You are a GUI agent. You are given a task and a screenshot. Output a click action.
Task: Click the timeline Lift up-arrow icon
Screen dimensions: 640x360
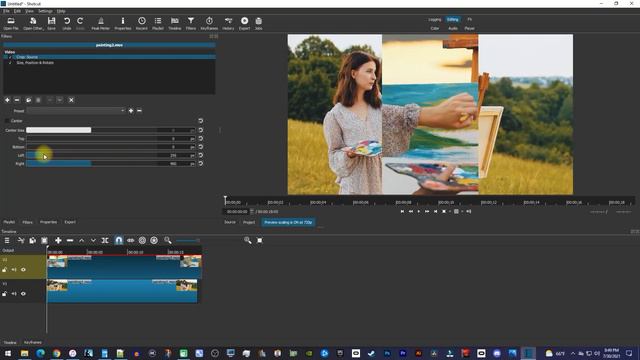[82, 240]
